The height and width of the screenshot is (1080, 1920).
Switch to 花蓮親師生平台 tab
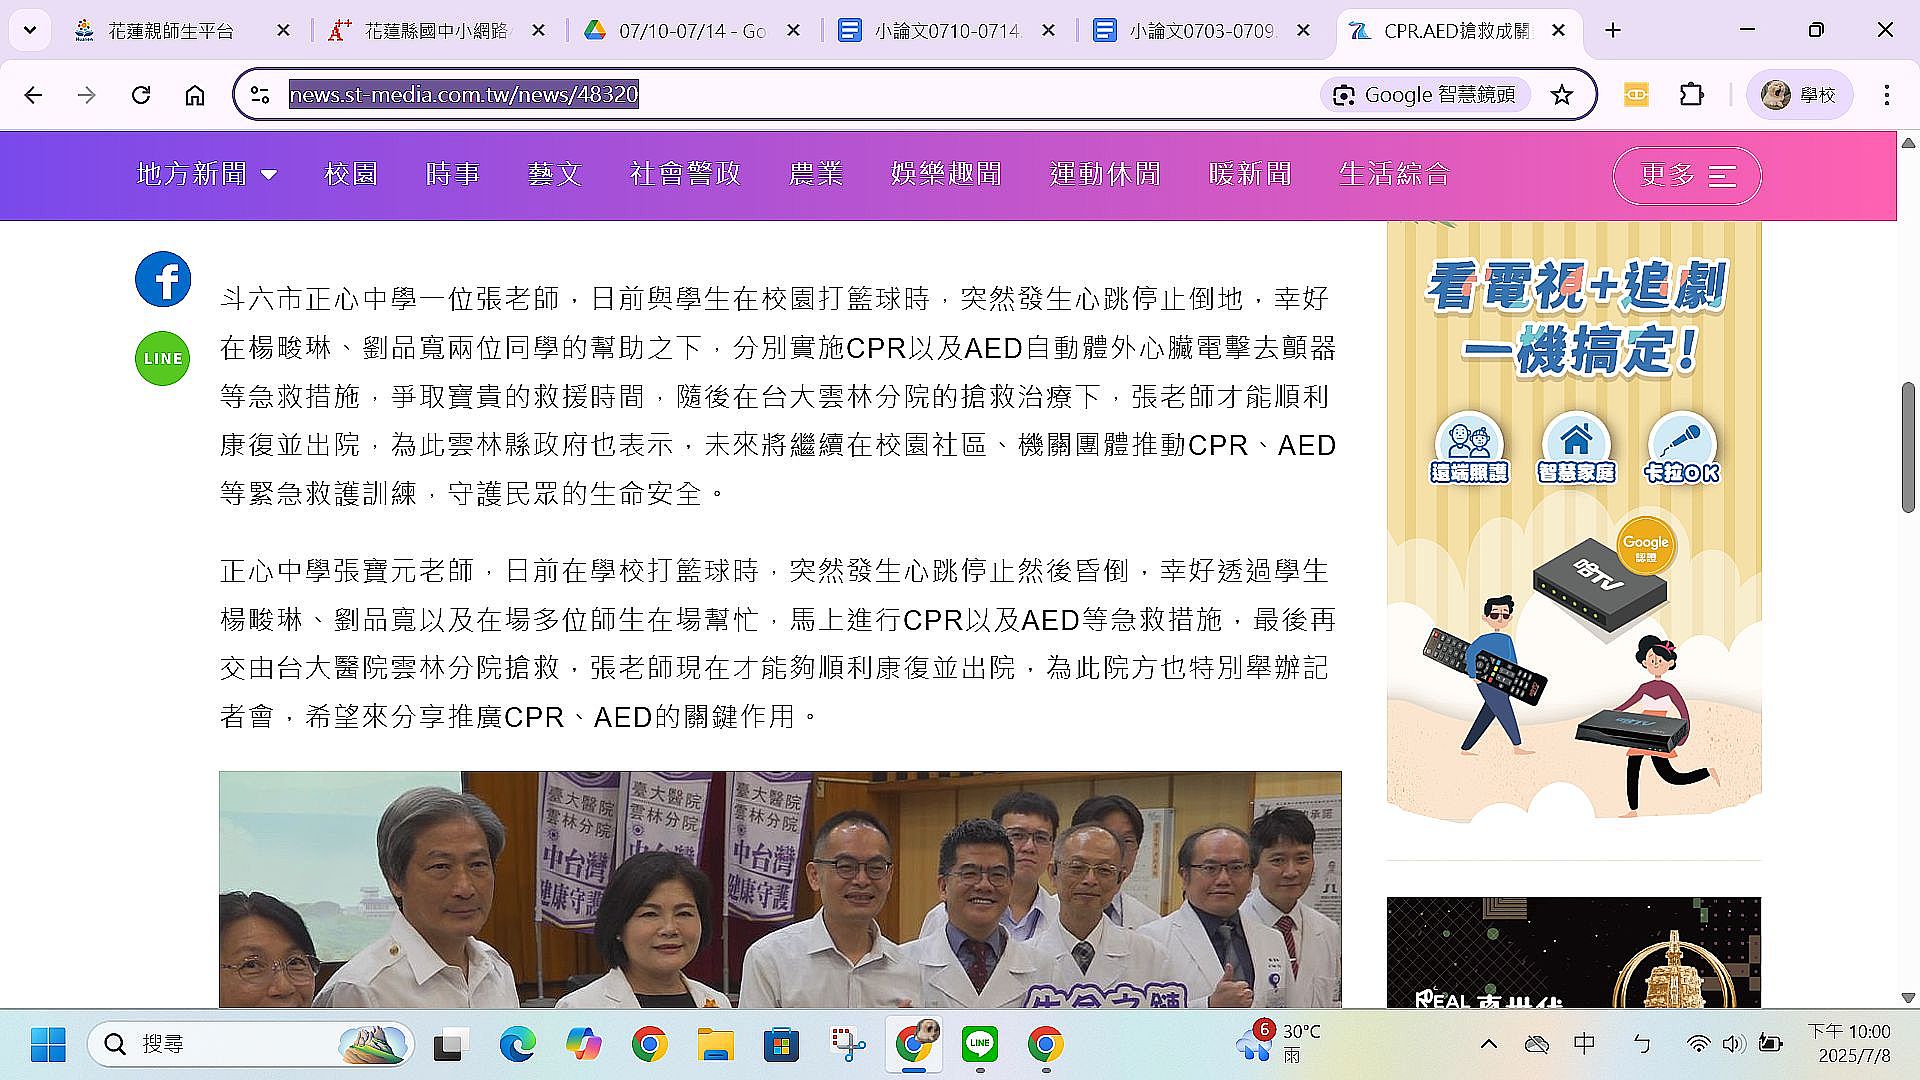170,31
